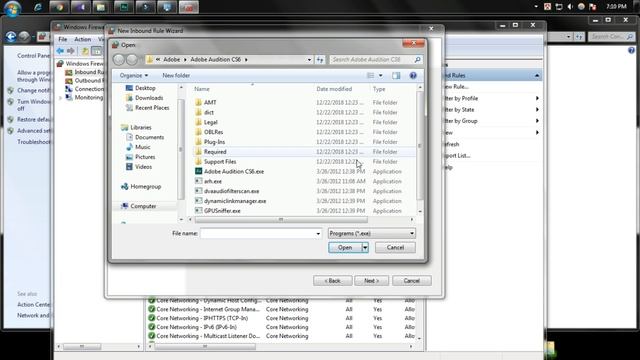Screen dimensions: 640x360
Task: Refresh the address bar location
Action: point(320,60)
